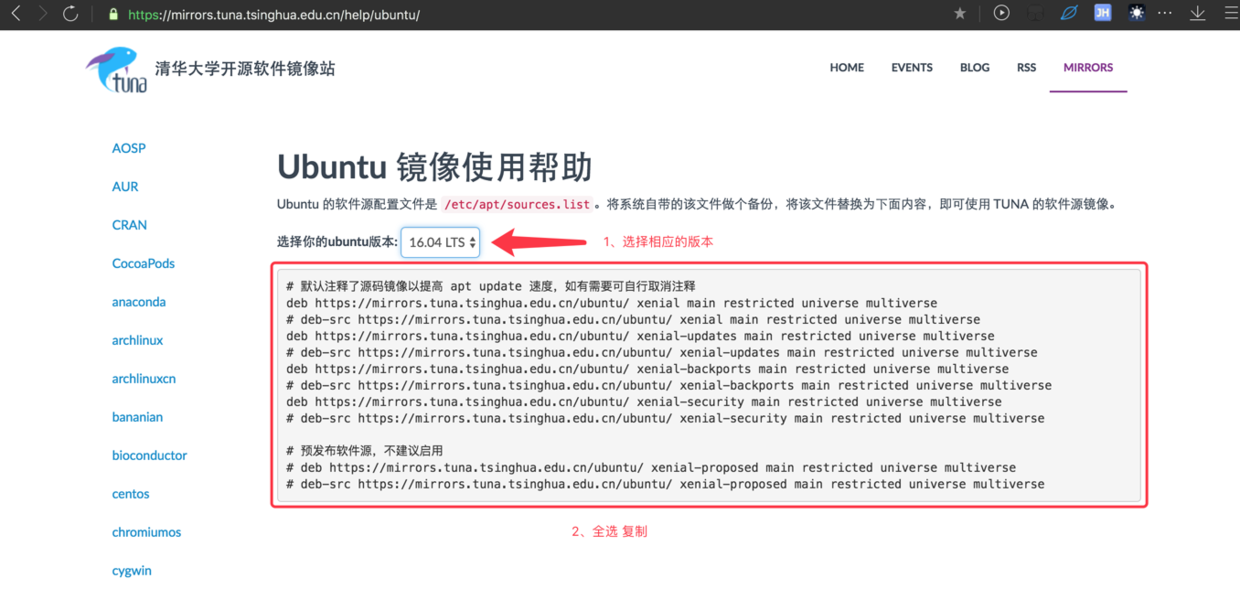Open the archlinuxcn mirror help link
The height and width of the screenshot is (589, 1240).
144,379
